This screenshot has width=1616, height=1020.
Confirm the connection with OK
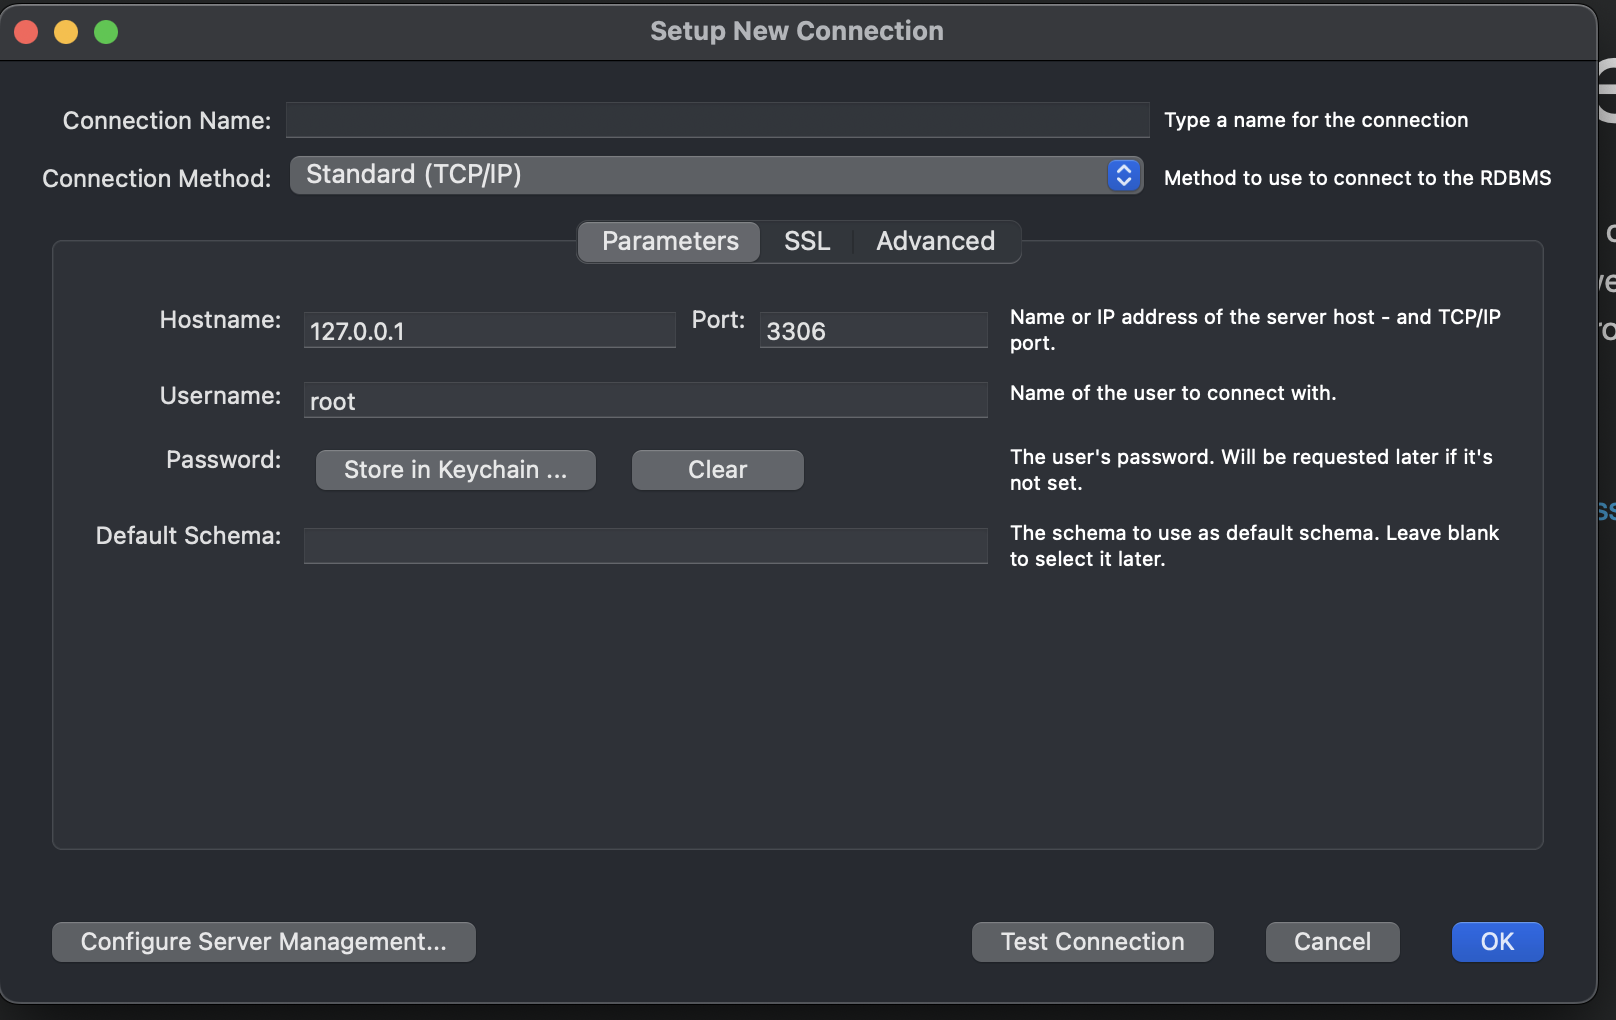(x=1497, y=942)
